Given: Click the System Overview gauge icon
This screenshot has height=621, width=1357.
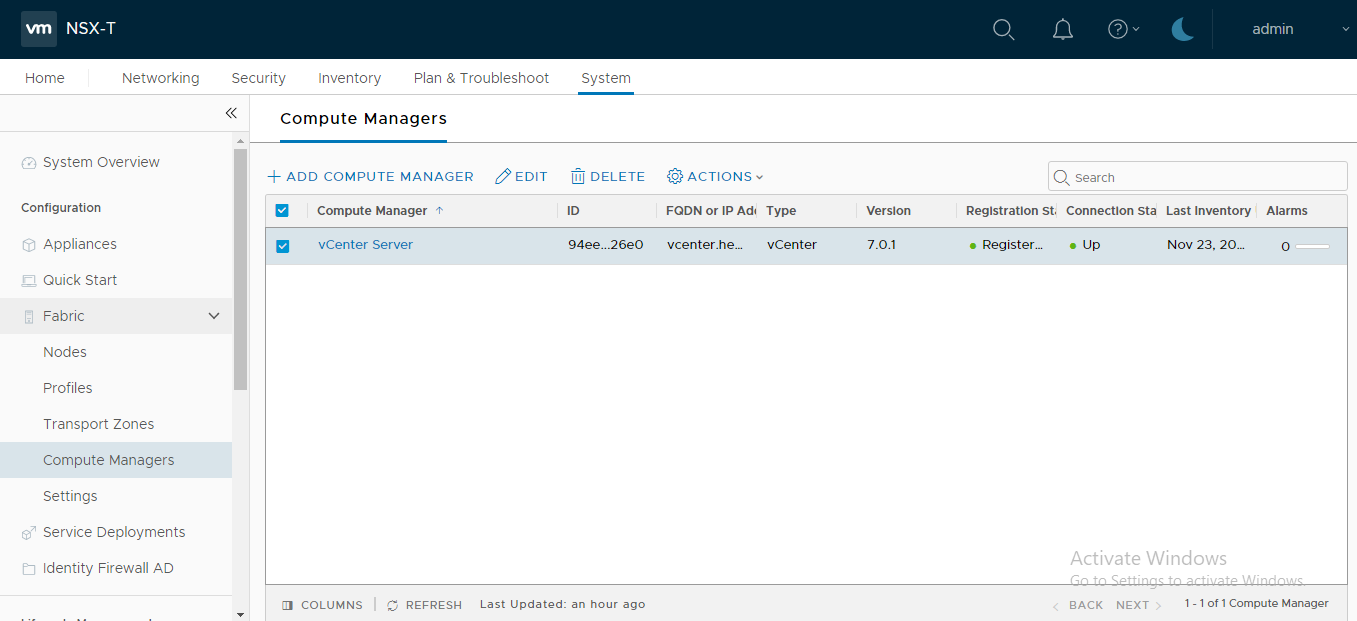Looking at the screenshot, I should click(x=29, y=163).
